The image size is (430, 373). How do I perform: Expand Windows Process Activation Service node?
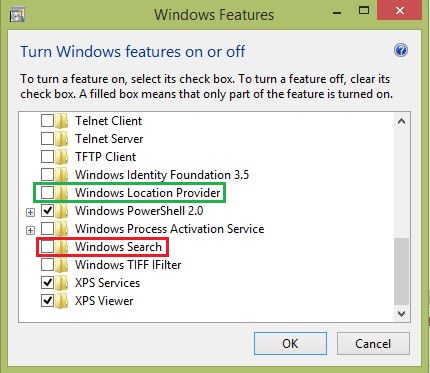(30, 230)
